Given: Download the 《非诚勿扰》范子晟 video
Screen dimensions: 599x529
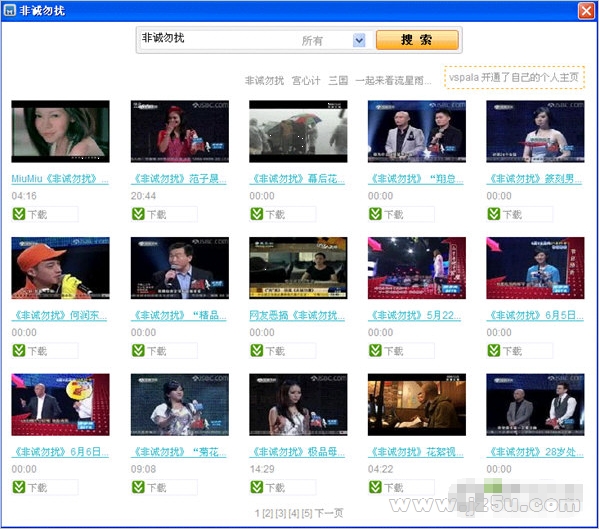Looking at the screenshot, I should click(164, 214).
